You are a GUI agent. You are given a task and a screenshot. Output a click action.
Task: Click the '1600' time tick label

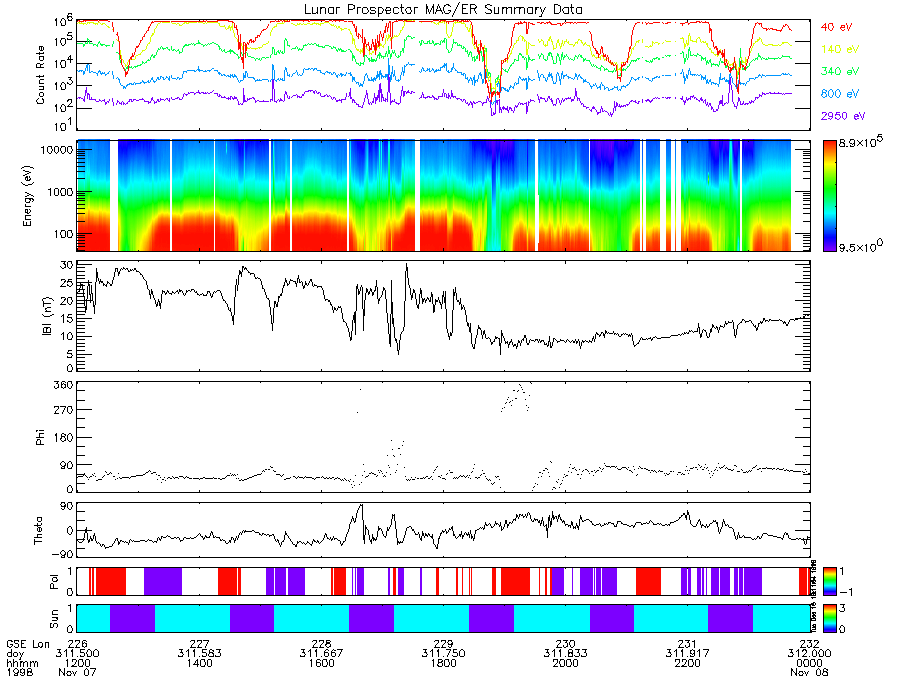click(321, 663)
